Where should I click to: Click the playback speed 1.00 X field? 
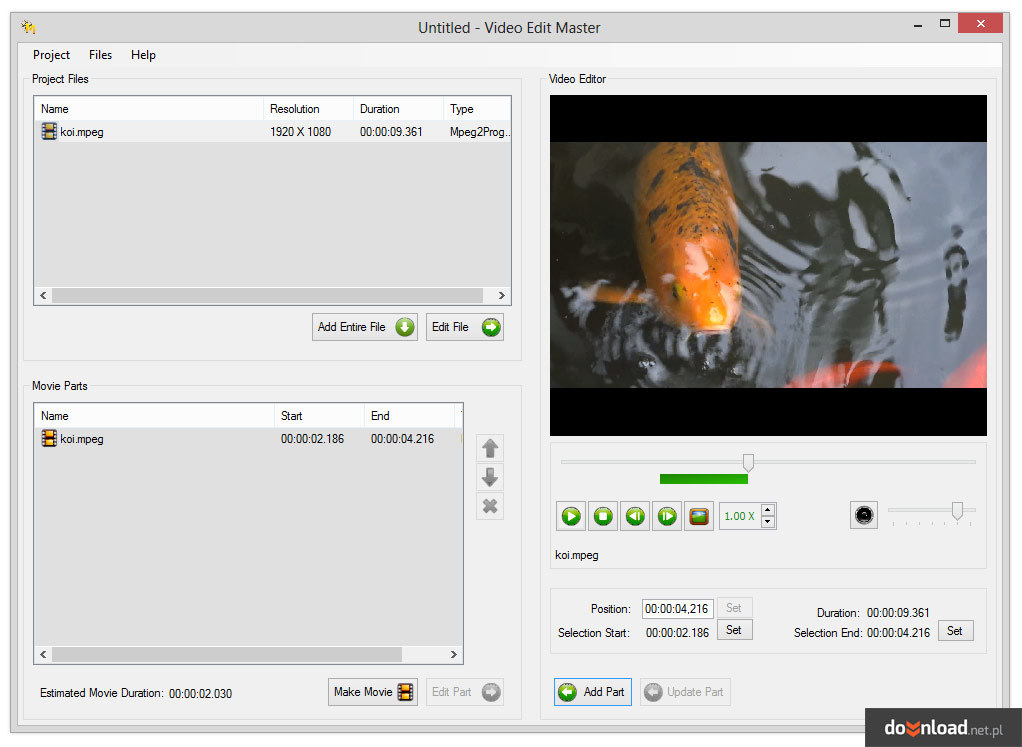coord(740,516)
